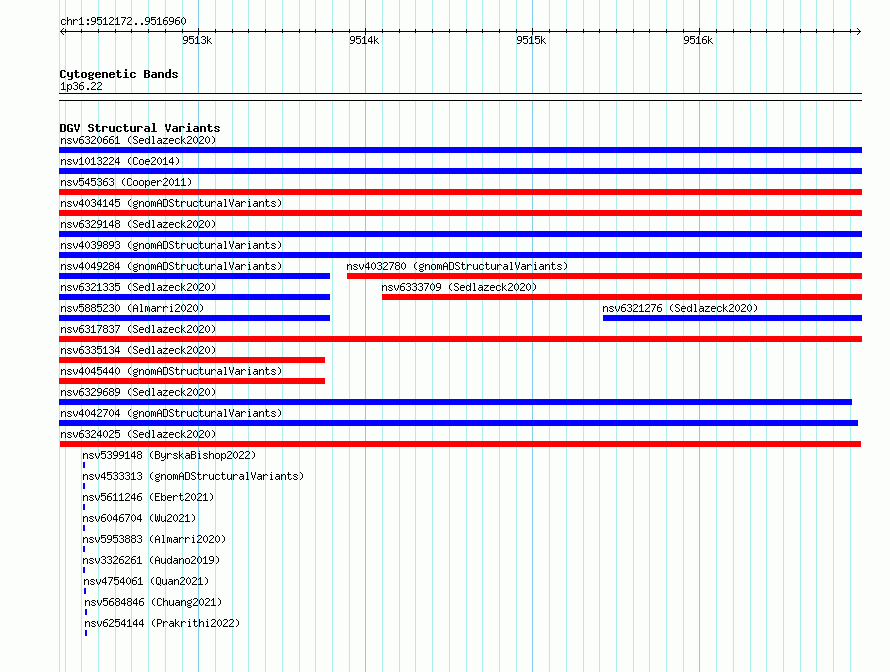Image resolution: width=890 pixels, height=672 pixels.
Task: Open variant nsv1013224 (Coe2014) label
Action: (120, 161)
